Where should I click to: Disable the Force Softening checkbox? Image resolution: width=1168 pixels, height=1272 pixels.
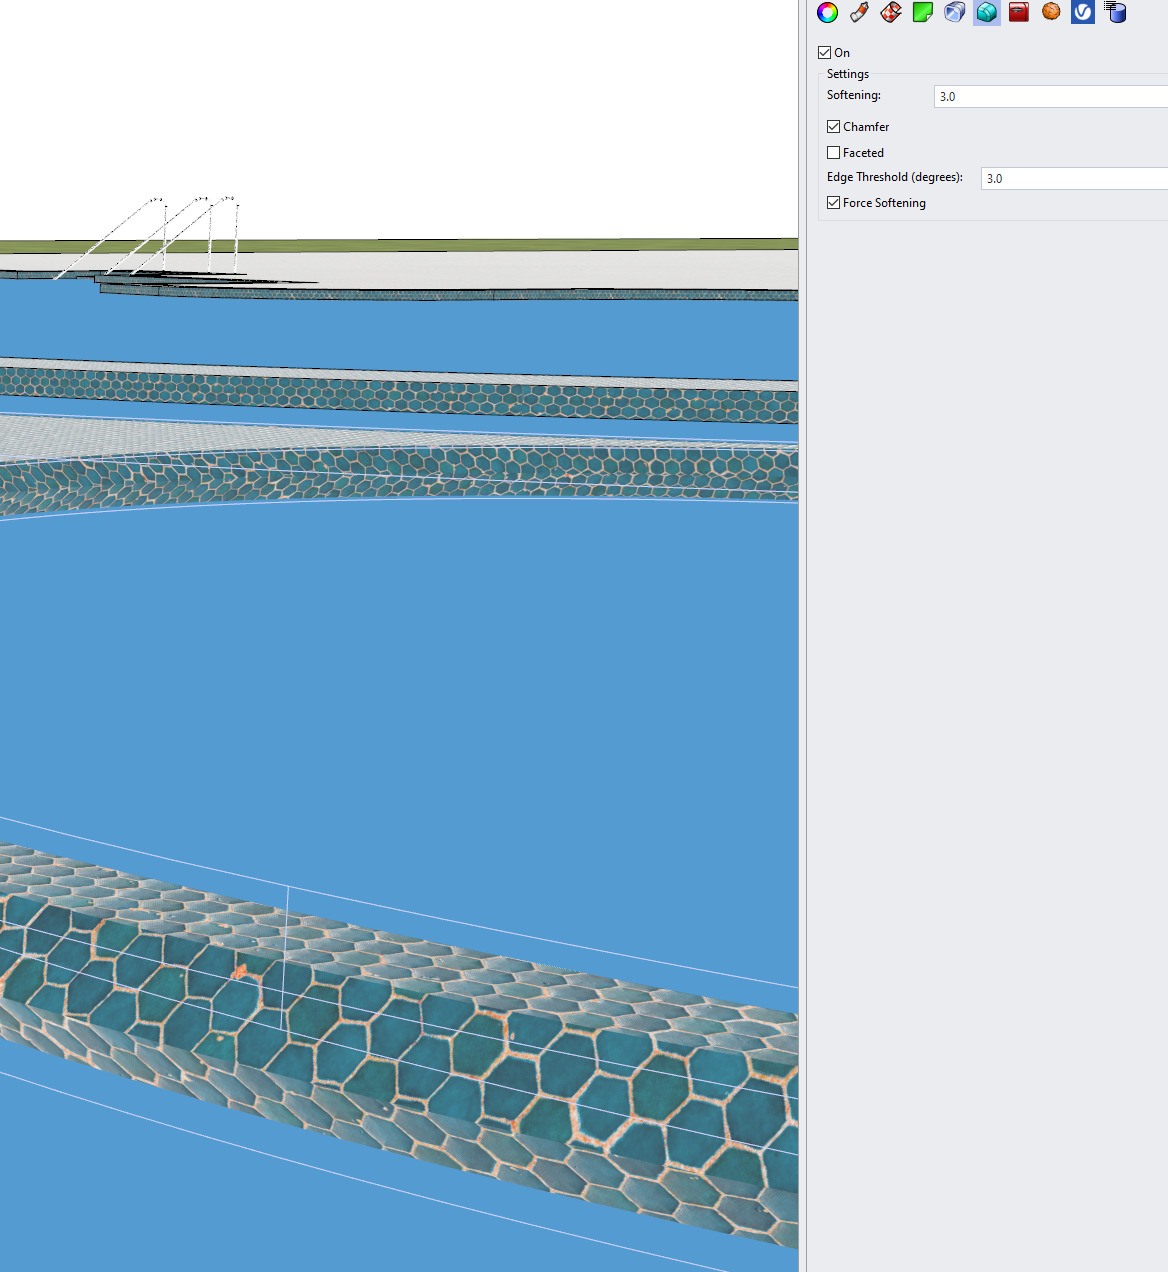pyautogui.click(x=834, y=203)
